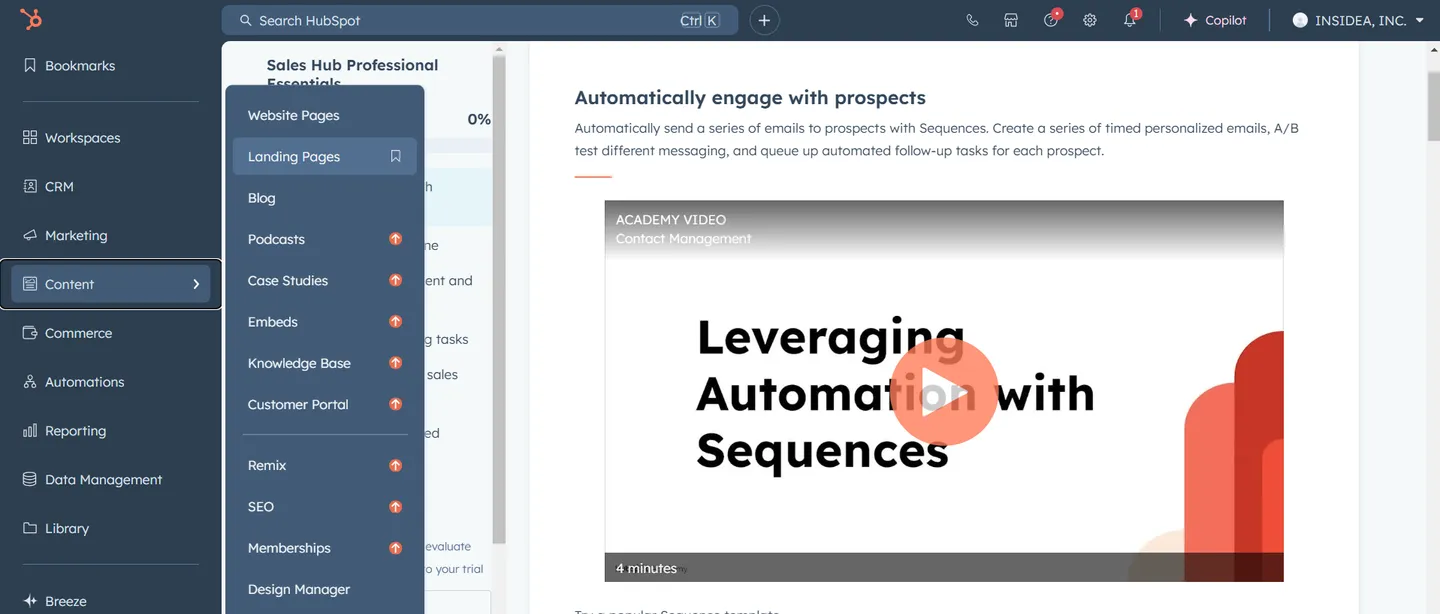Click the Library folder icon
The height and width of the screenshot is (614, 1440).
(30, 529)
